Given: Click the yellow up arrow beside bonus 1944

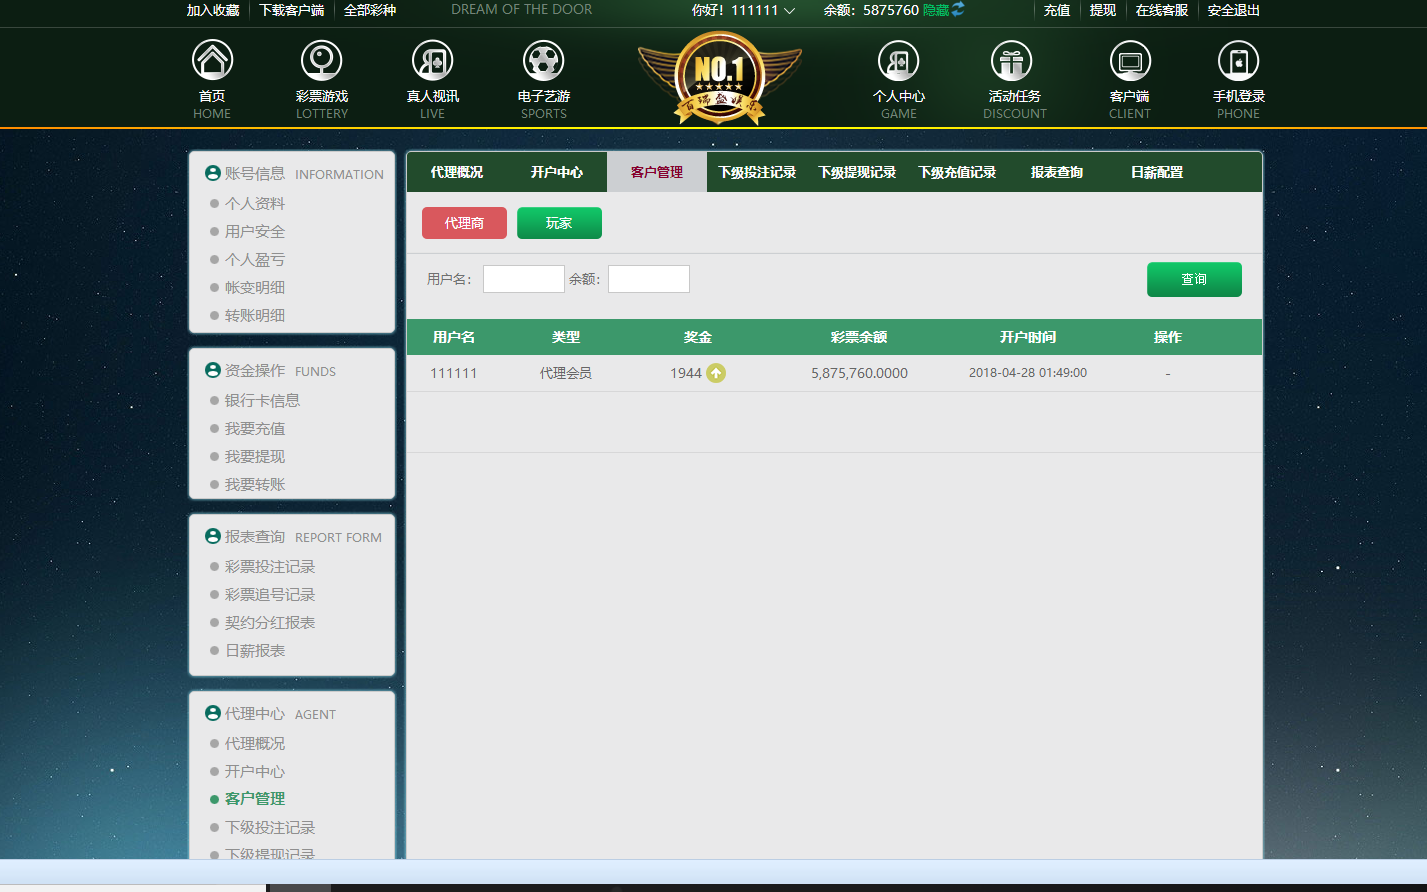Looking at the screenshot, I should tap(716, 373).
